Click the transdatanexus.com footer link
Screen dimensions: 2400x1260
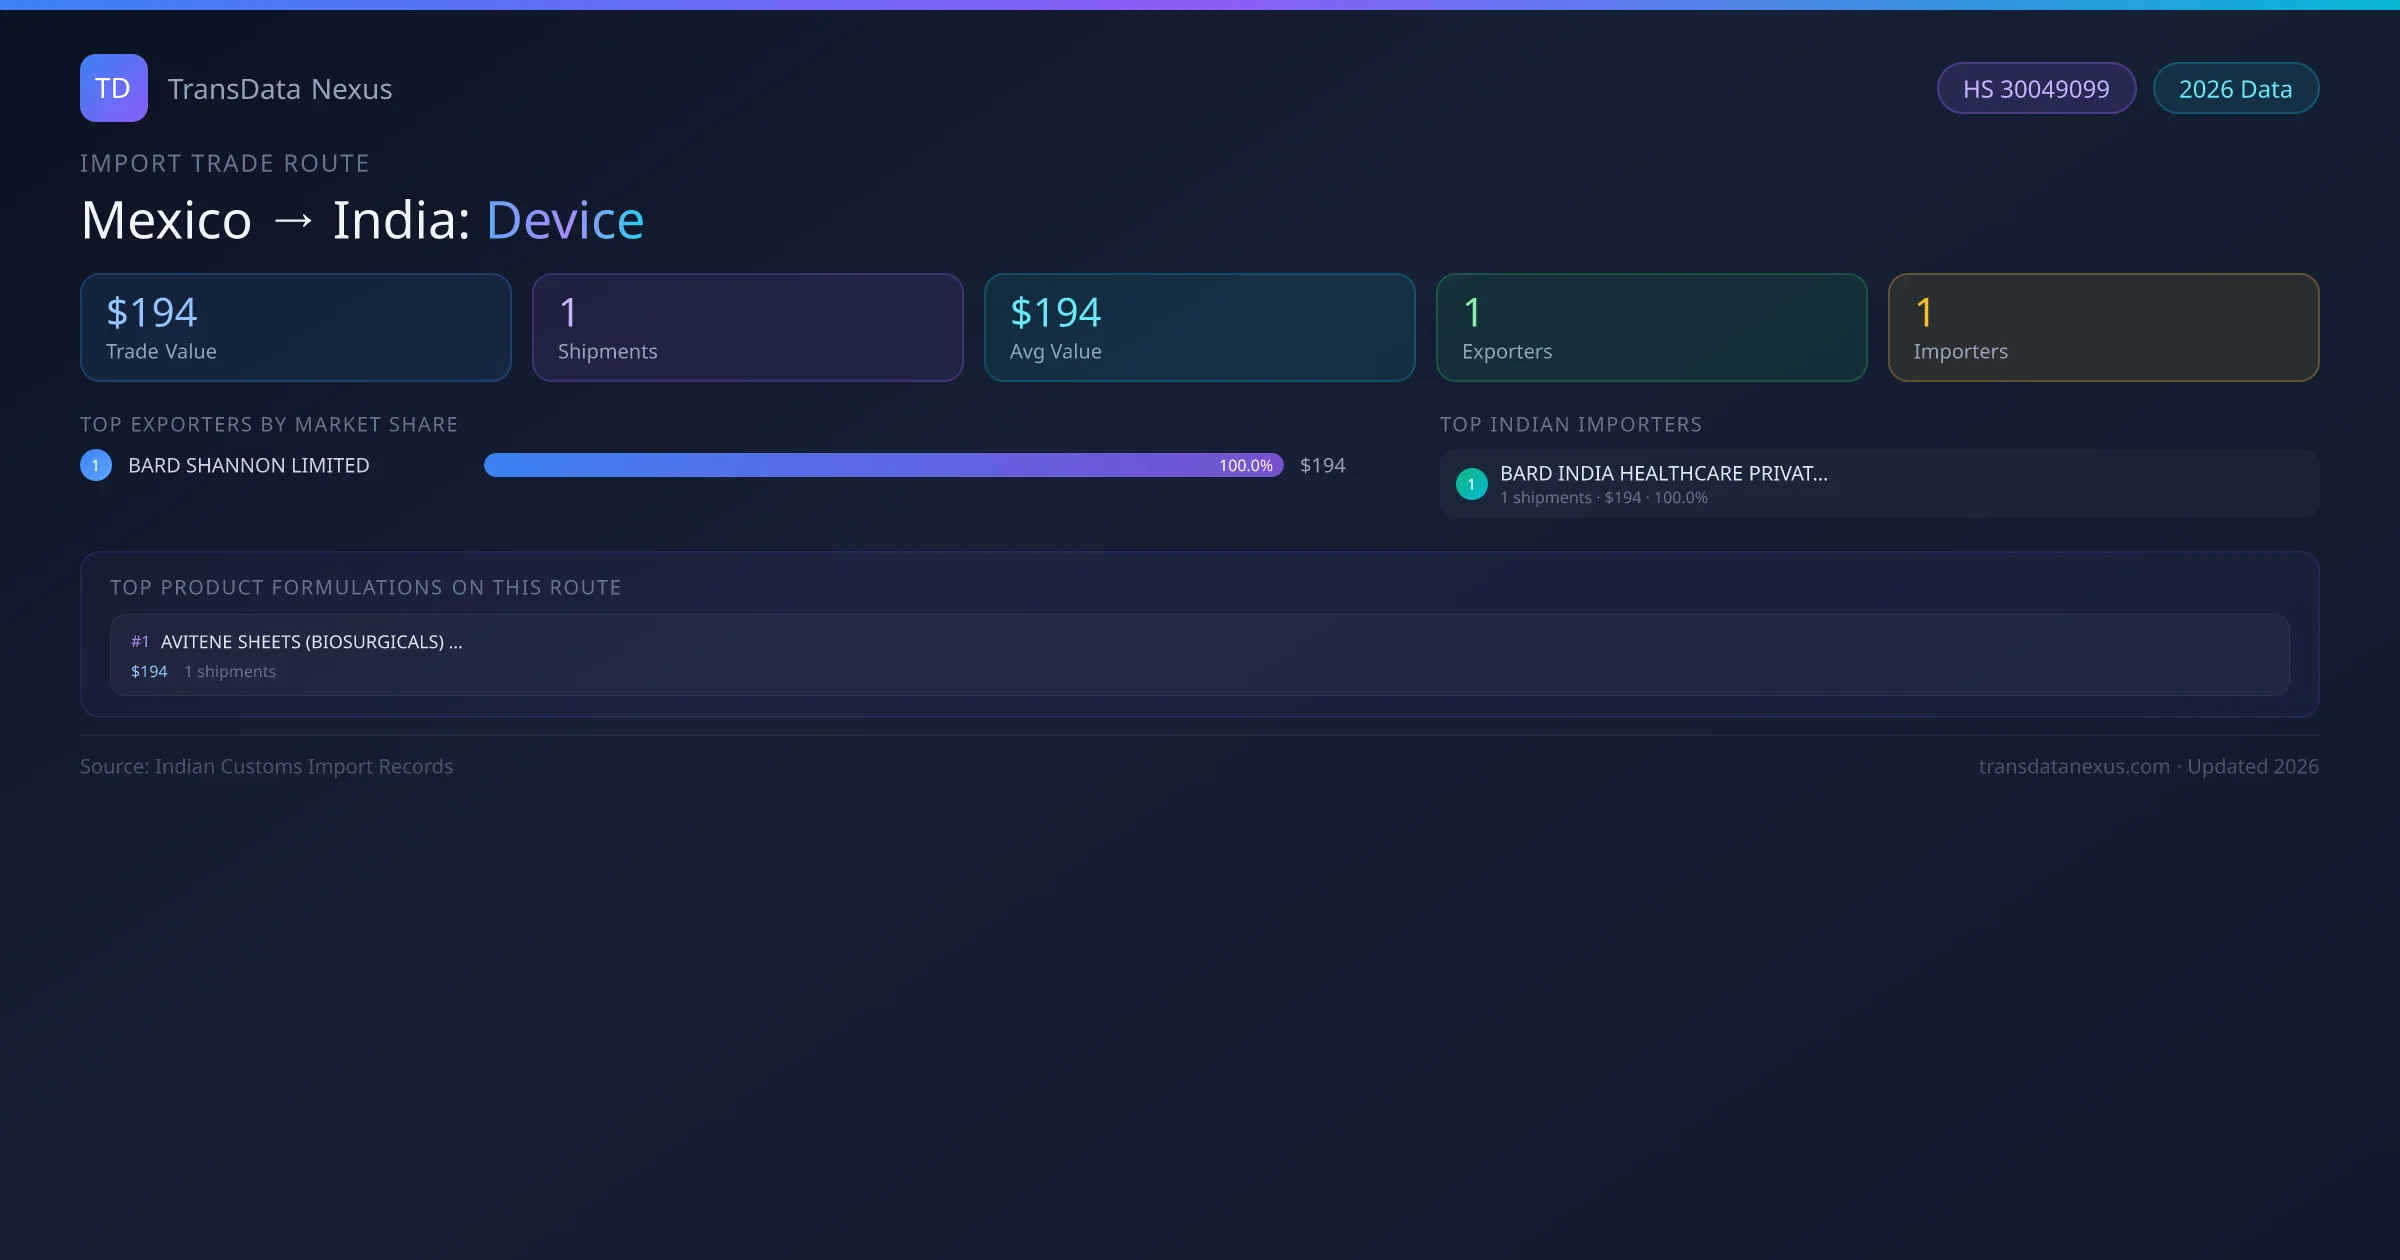coord(2073,766)
